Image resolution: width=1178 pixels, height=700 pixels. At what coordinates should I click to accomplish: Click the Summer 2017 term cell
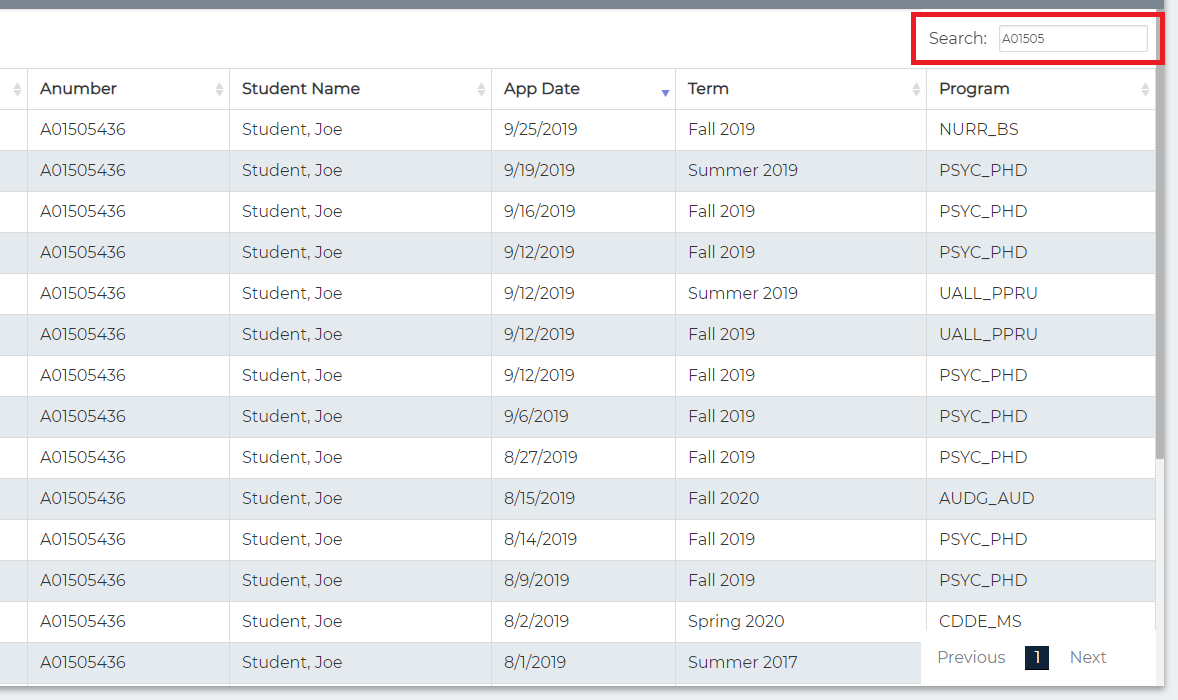pos(742,662)
